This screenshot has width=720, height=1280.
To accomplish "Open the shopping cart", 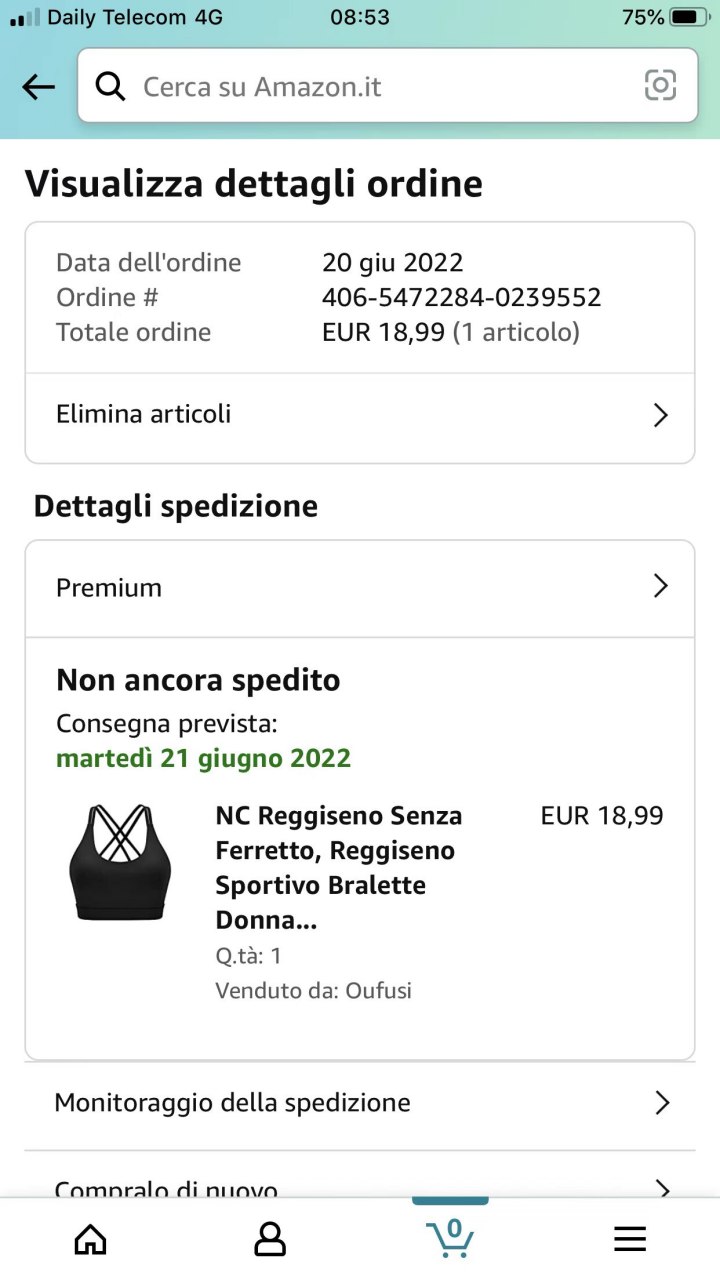I will 450,1238.
